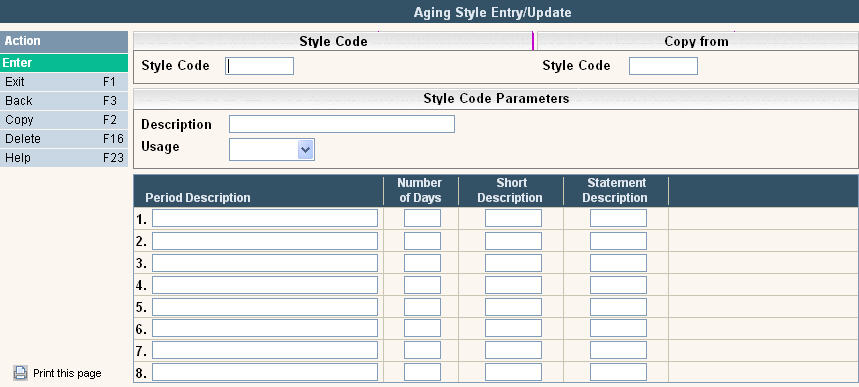Click Statement Description field in row 4

coord(619,285)
